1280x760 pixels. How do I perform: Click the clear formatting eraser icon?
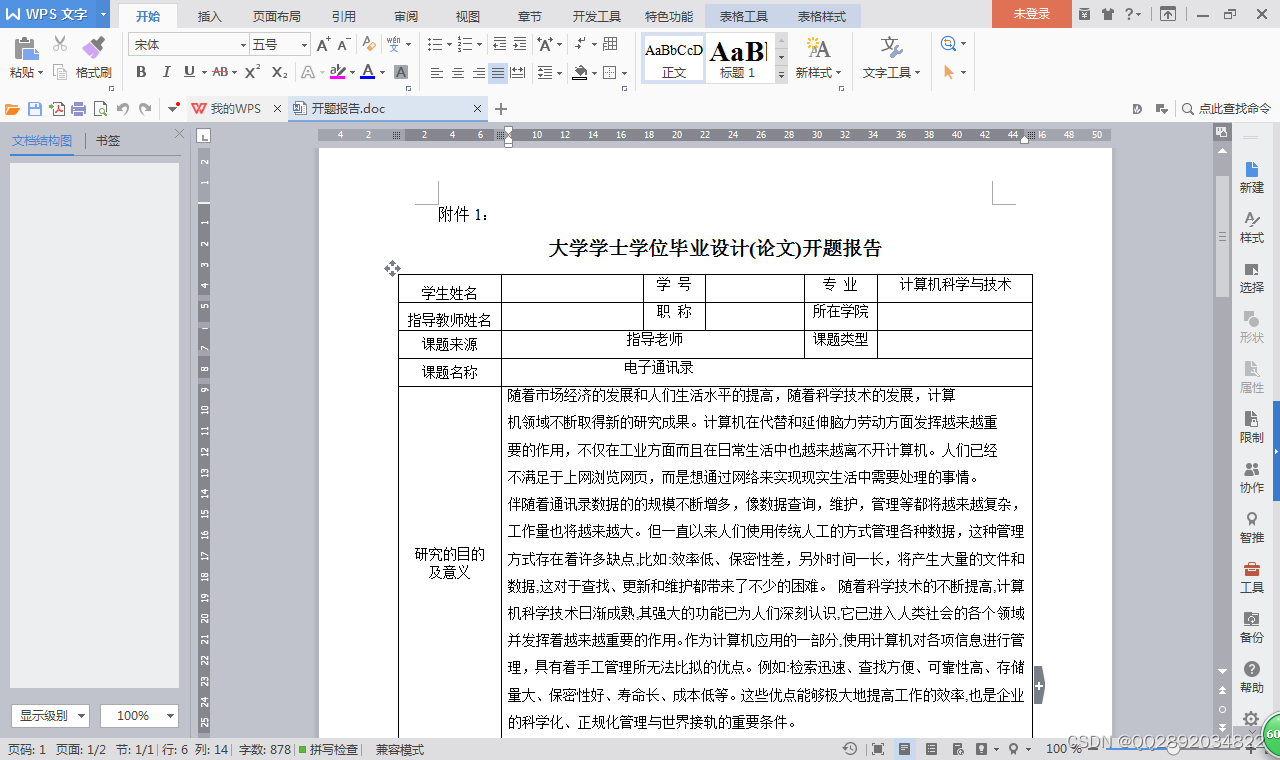pyautogui.click(x=369, y=45)
